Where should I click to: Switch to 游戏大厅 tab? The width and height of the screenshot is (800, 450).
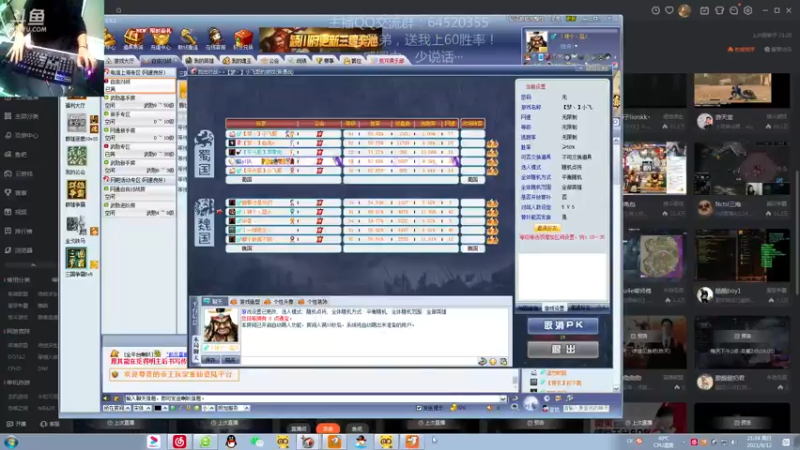[x=121, y=61]
